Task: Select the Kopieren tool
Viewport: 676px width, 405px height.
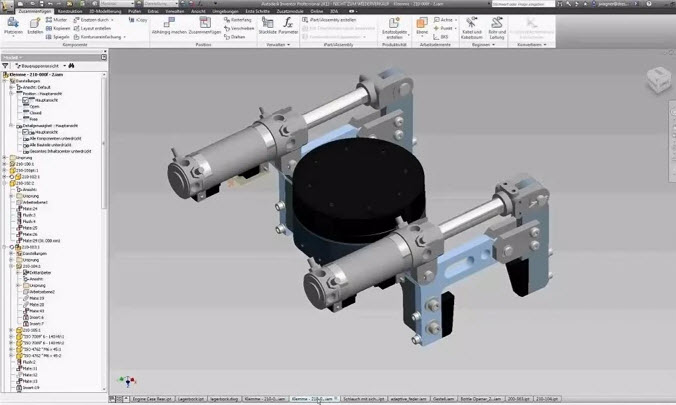Action: point(58,28)
